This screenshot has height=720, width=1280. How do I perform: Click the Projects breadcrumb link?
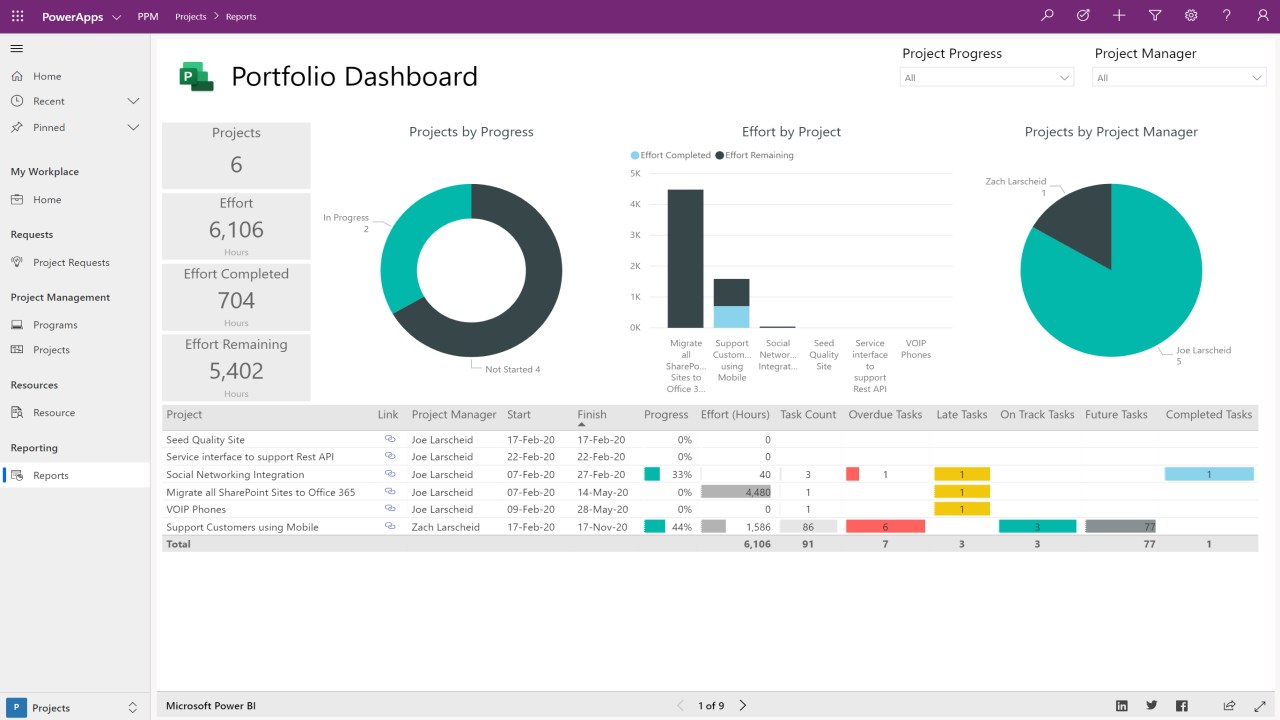(190, 17)
